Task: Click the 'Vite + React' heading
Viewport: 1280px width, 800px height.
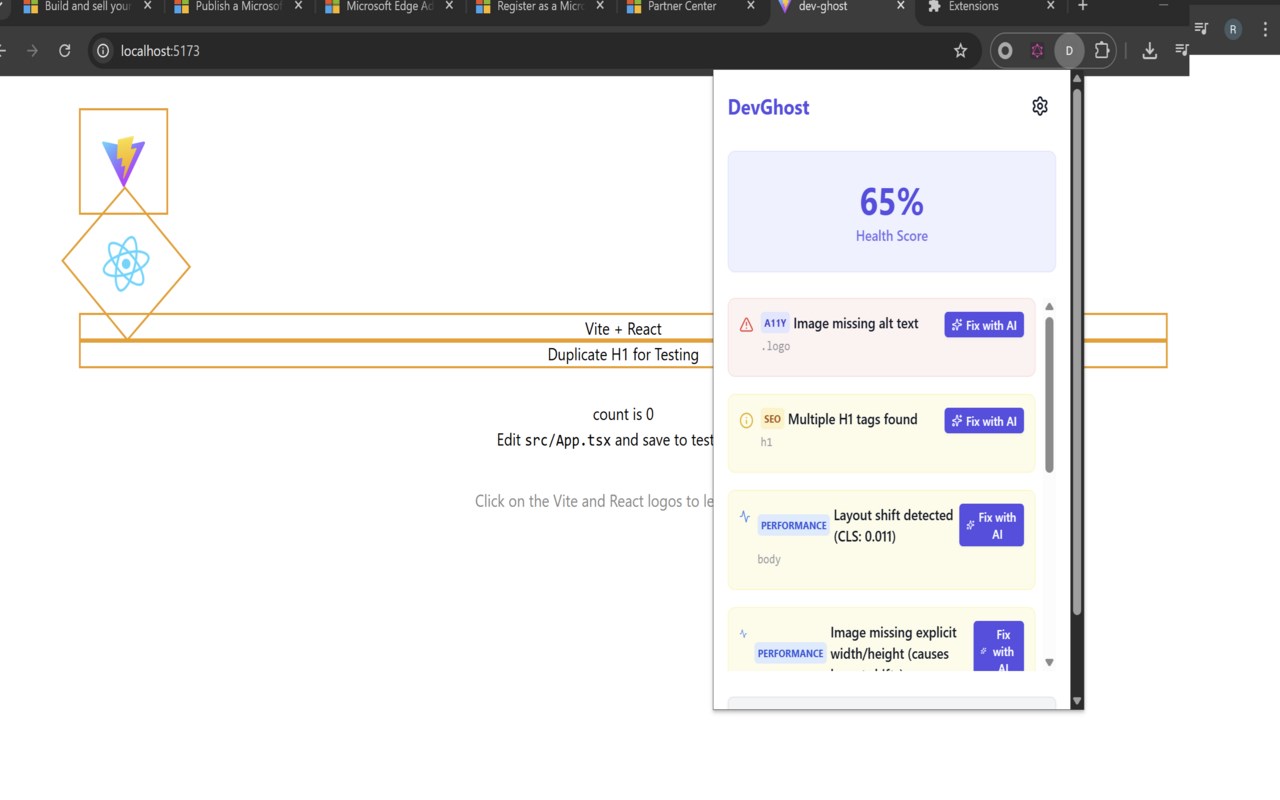Action: point(623,328)
